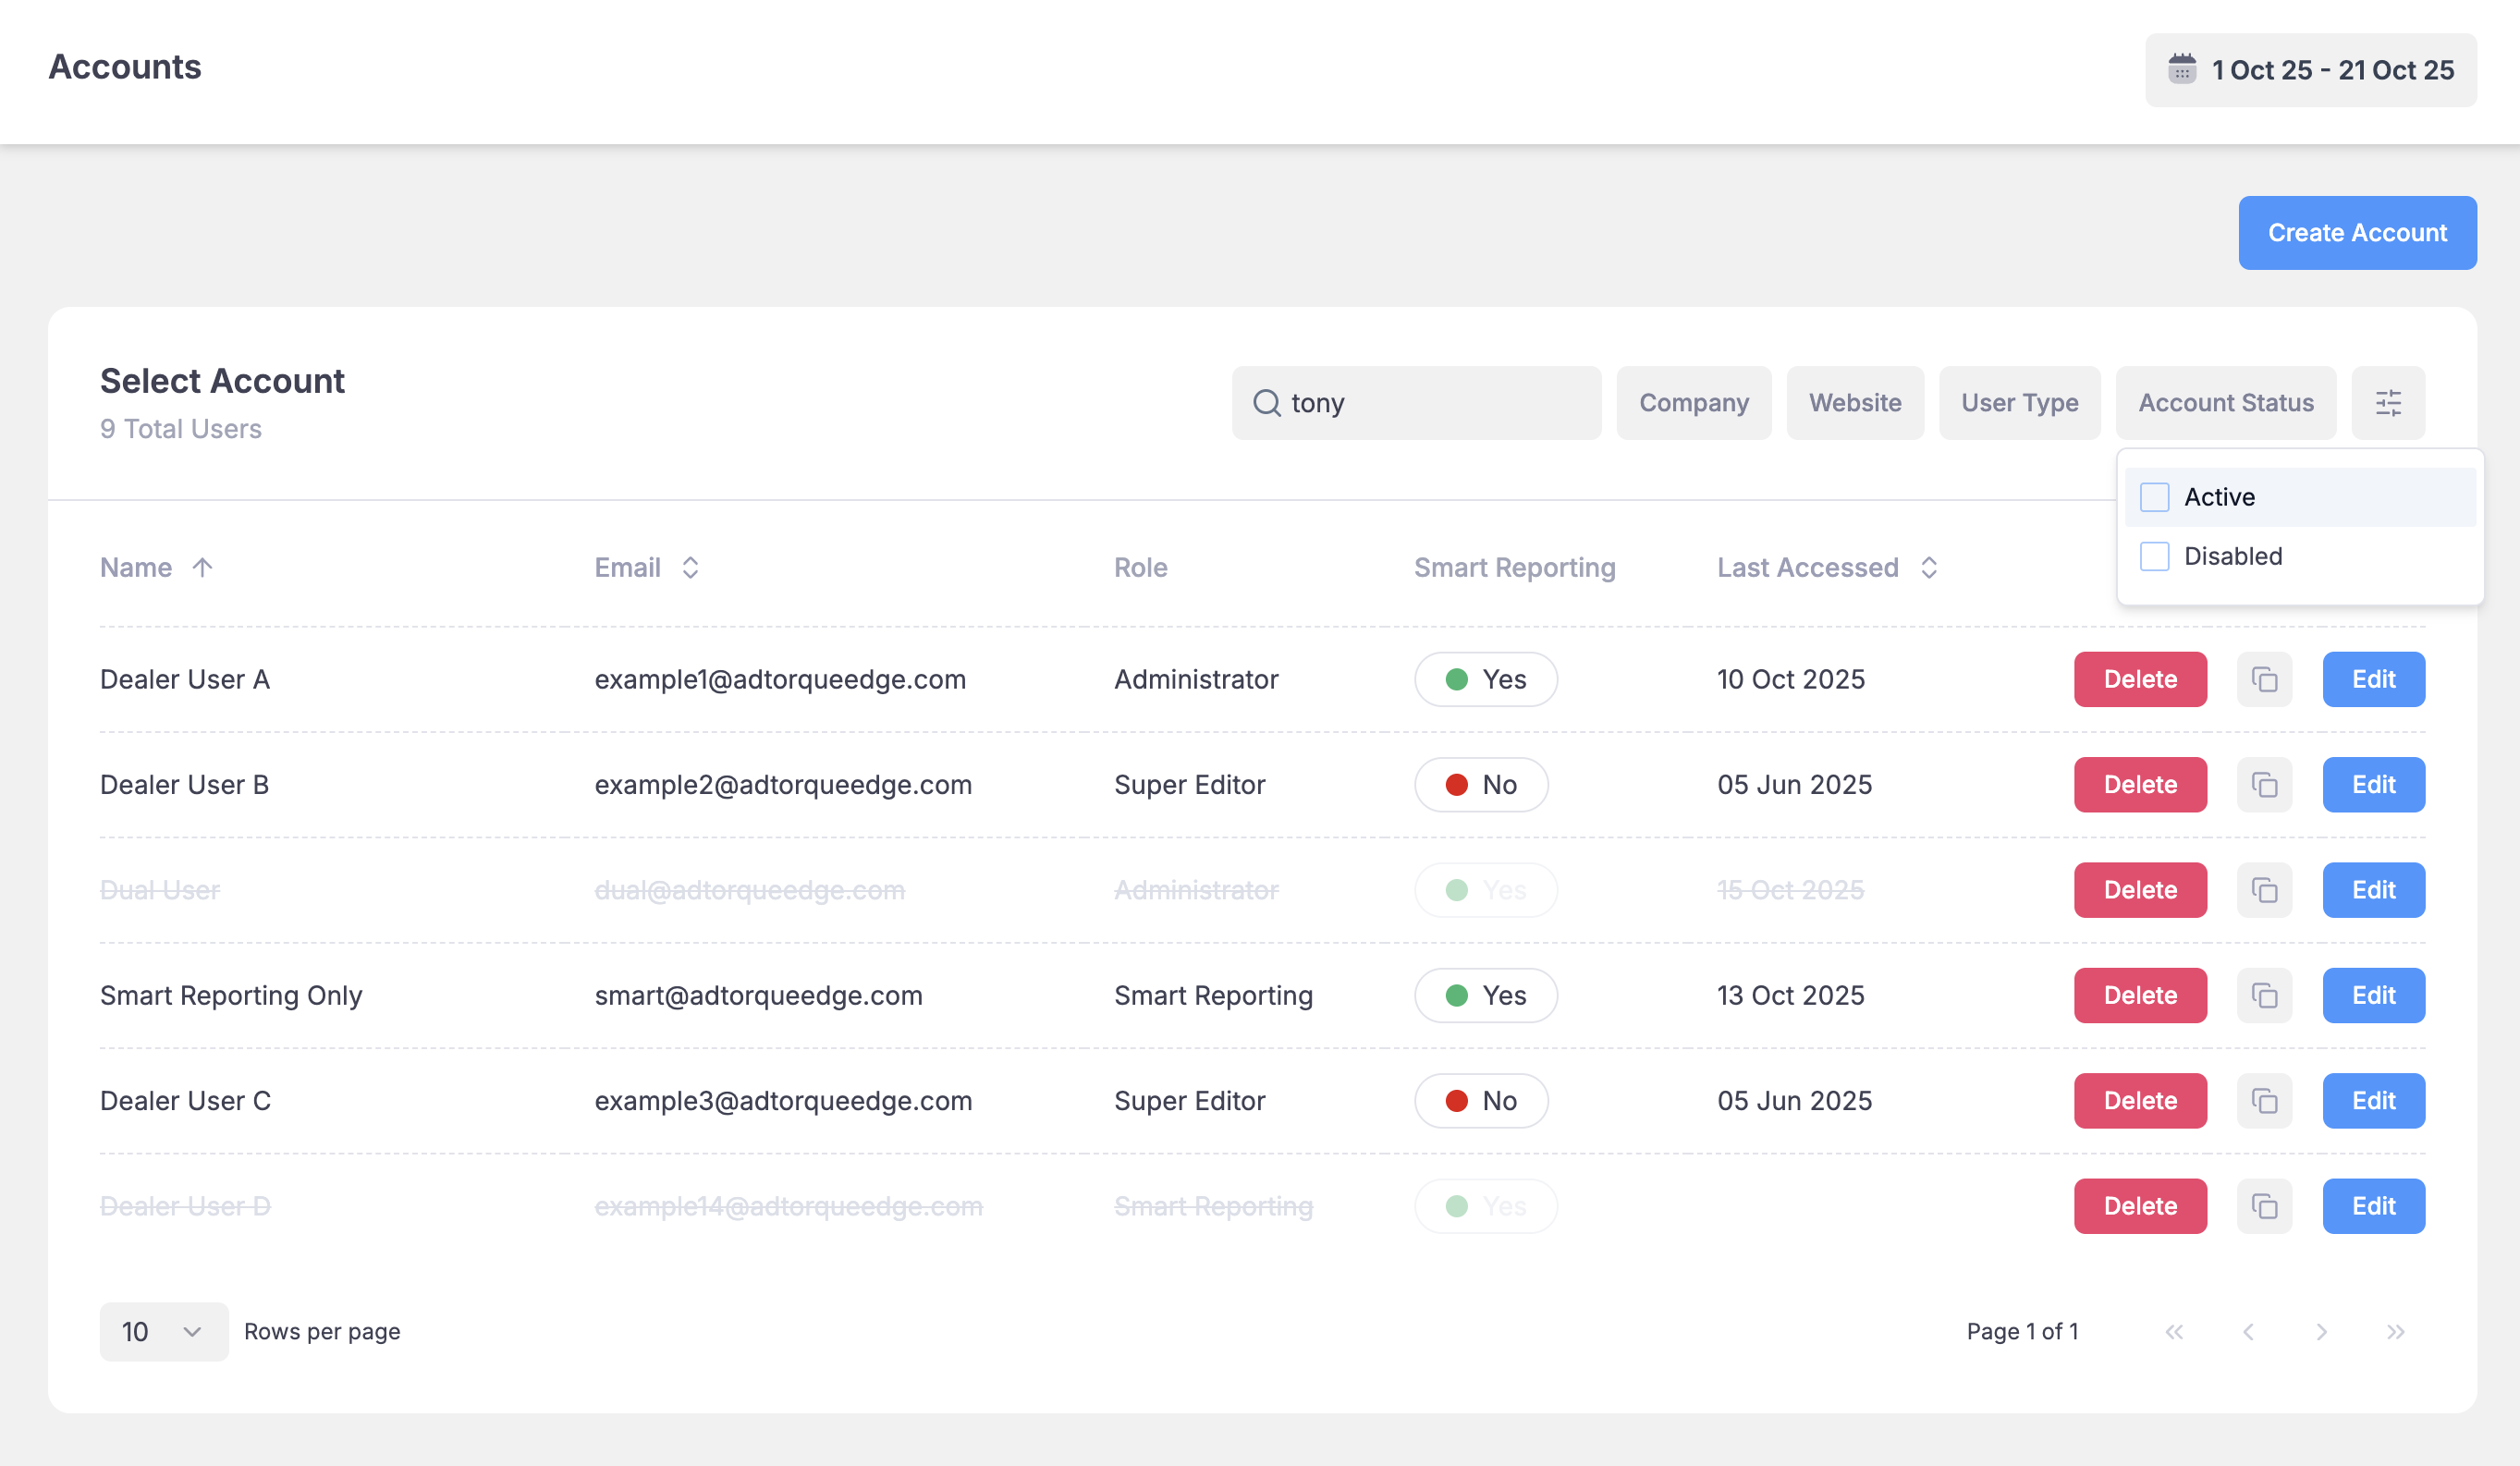Open the Account Status filter
This screenshot has width=2520, height=1466.
(x=2226, y=403)
